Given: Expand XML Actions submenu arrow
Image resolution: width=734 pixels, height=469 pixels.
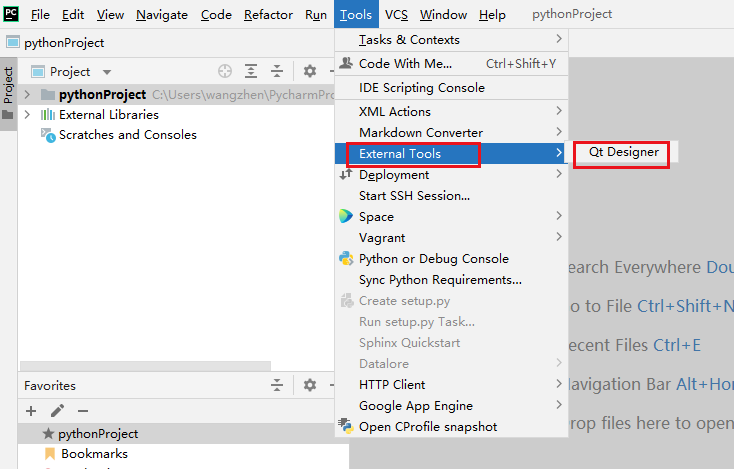Looking at the screenshot, I should [559, 111].
